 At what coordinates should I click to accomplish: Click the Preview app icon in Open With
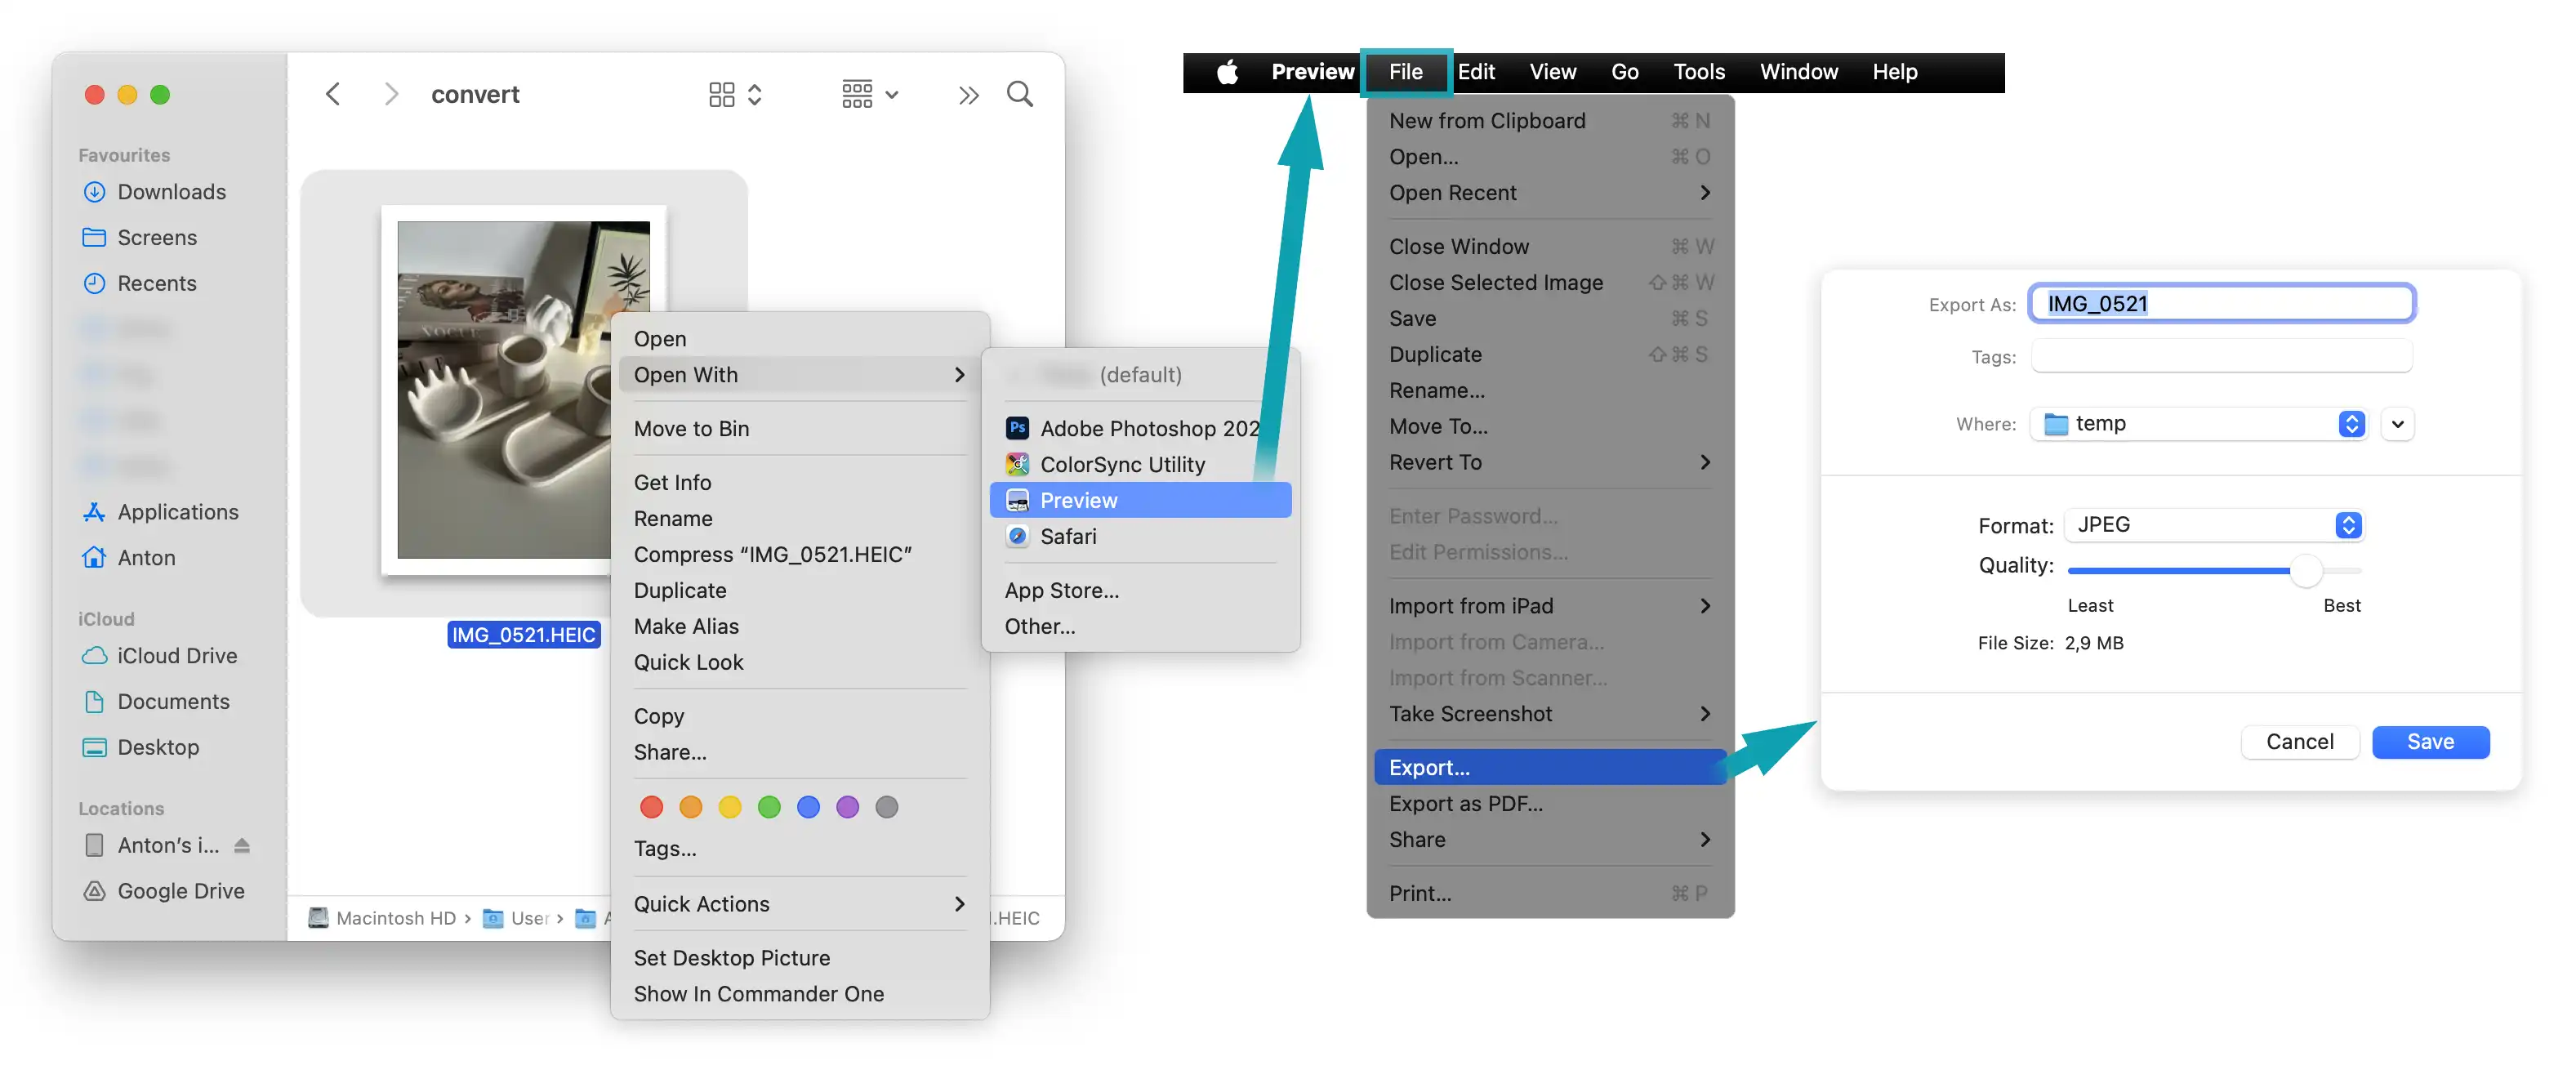coord(1015,500)
